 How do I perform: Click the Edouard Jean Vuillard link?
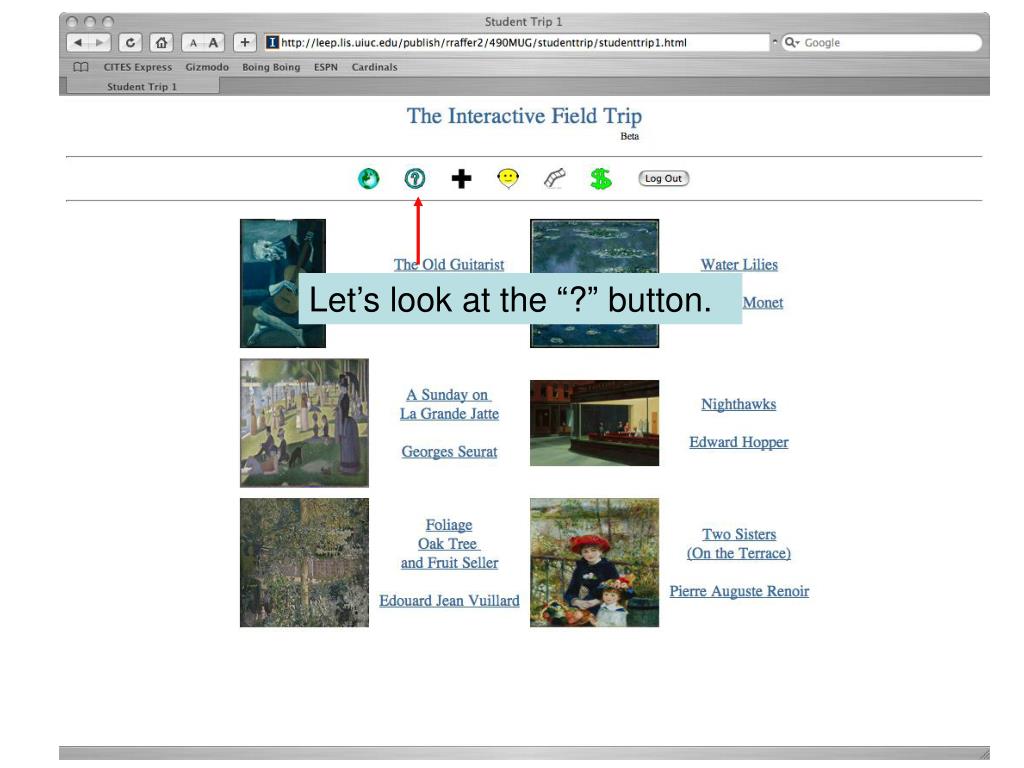click(449, 600)
